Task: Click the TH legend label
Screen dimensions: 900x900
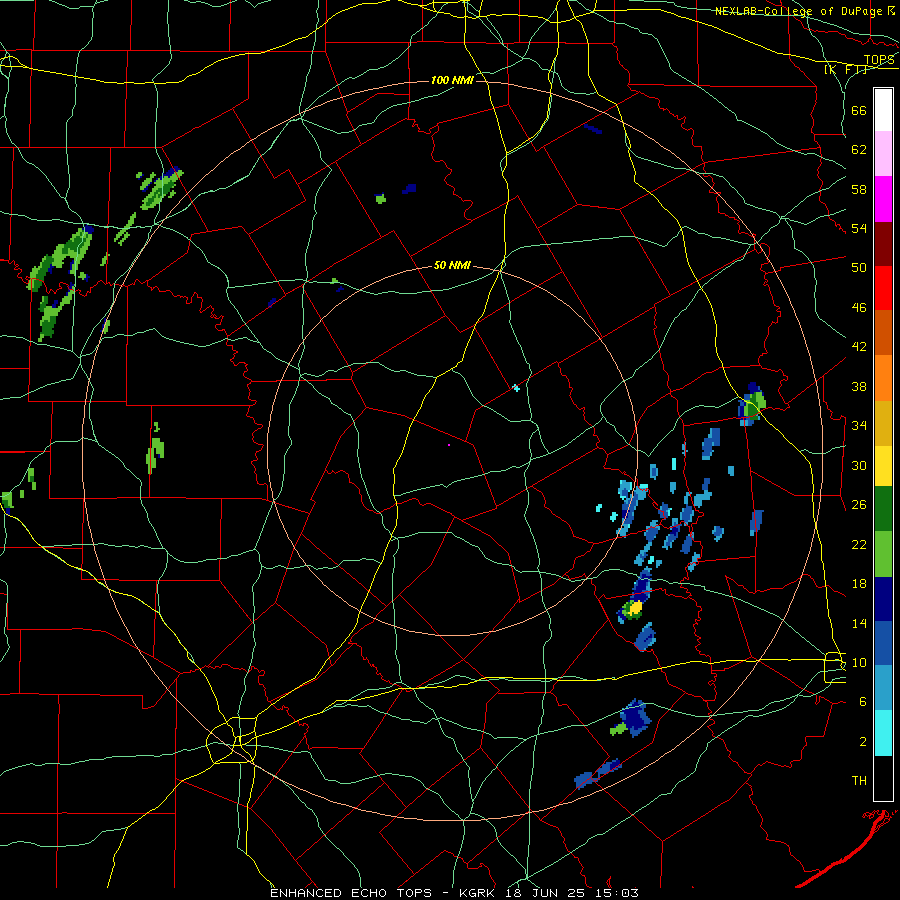Action: 859,781
